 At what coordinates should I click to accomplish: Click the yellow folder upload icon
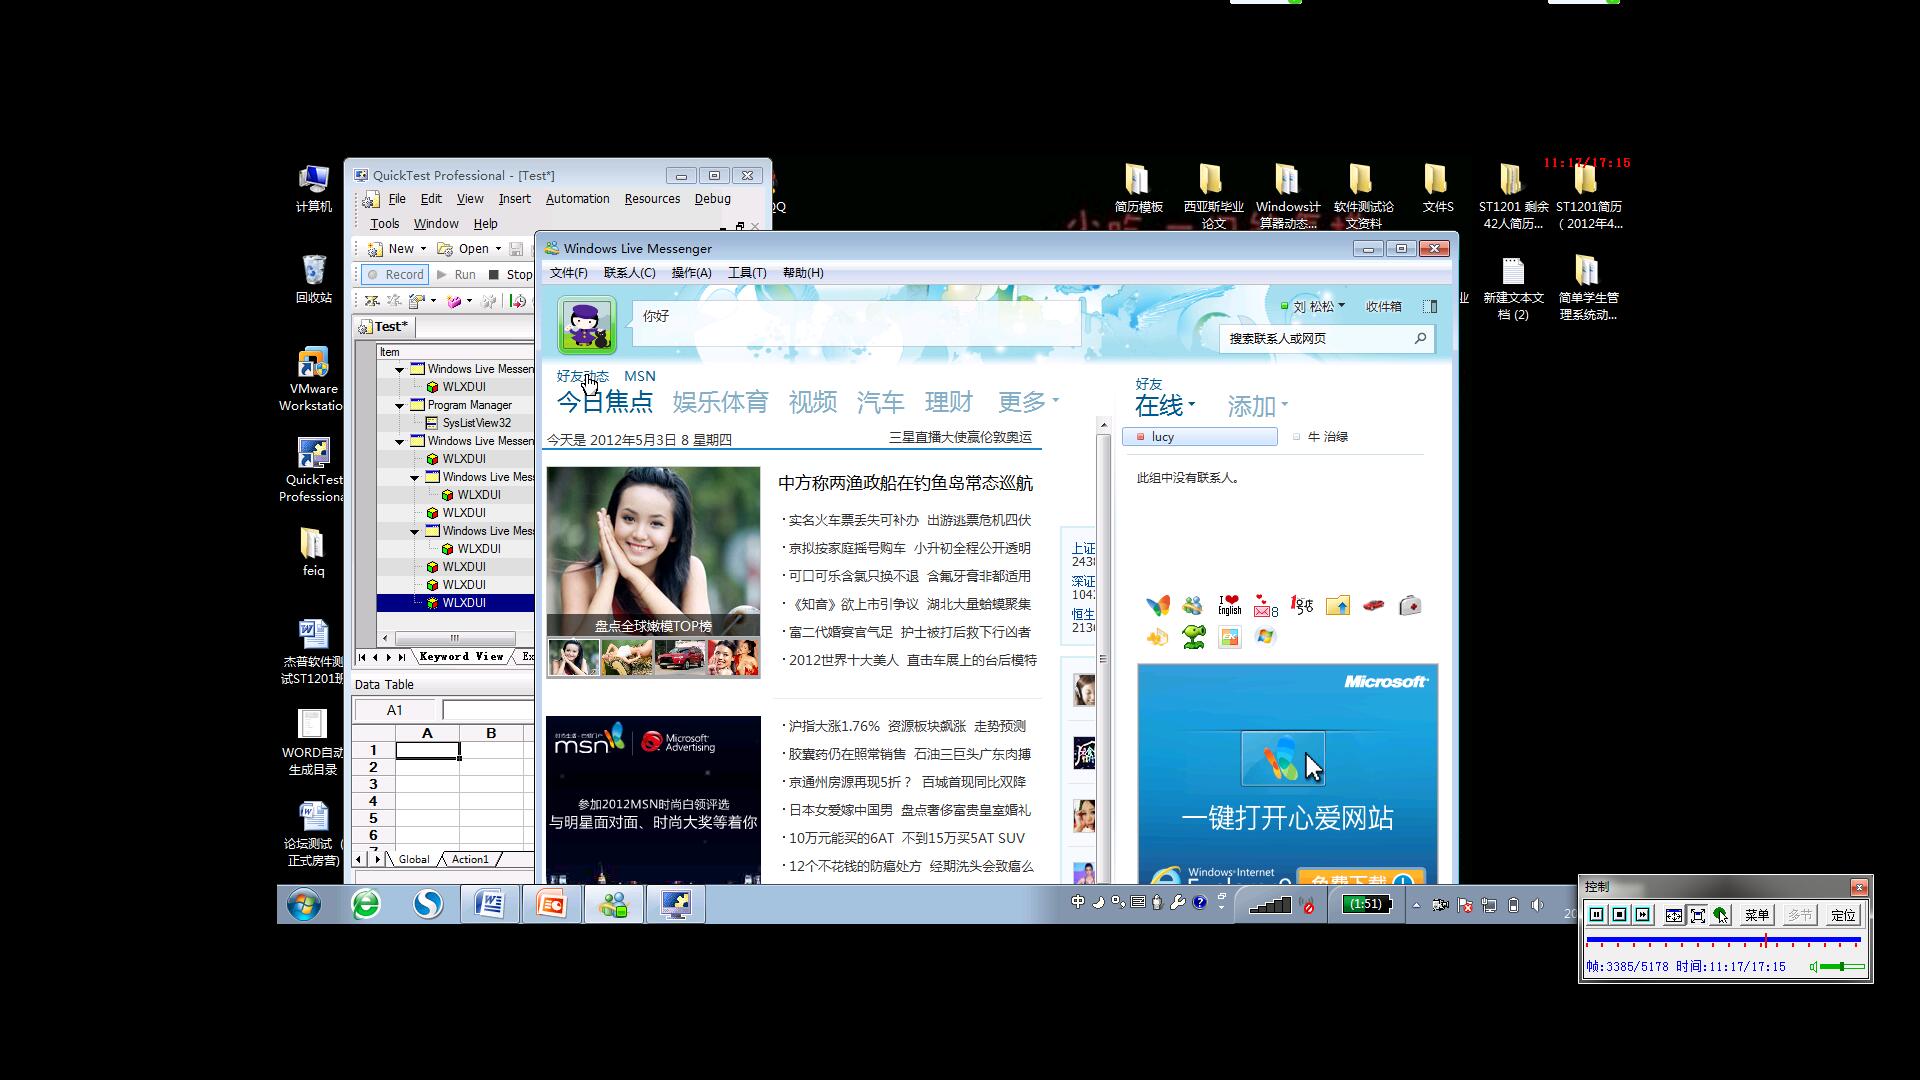pos(1338,606)
